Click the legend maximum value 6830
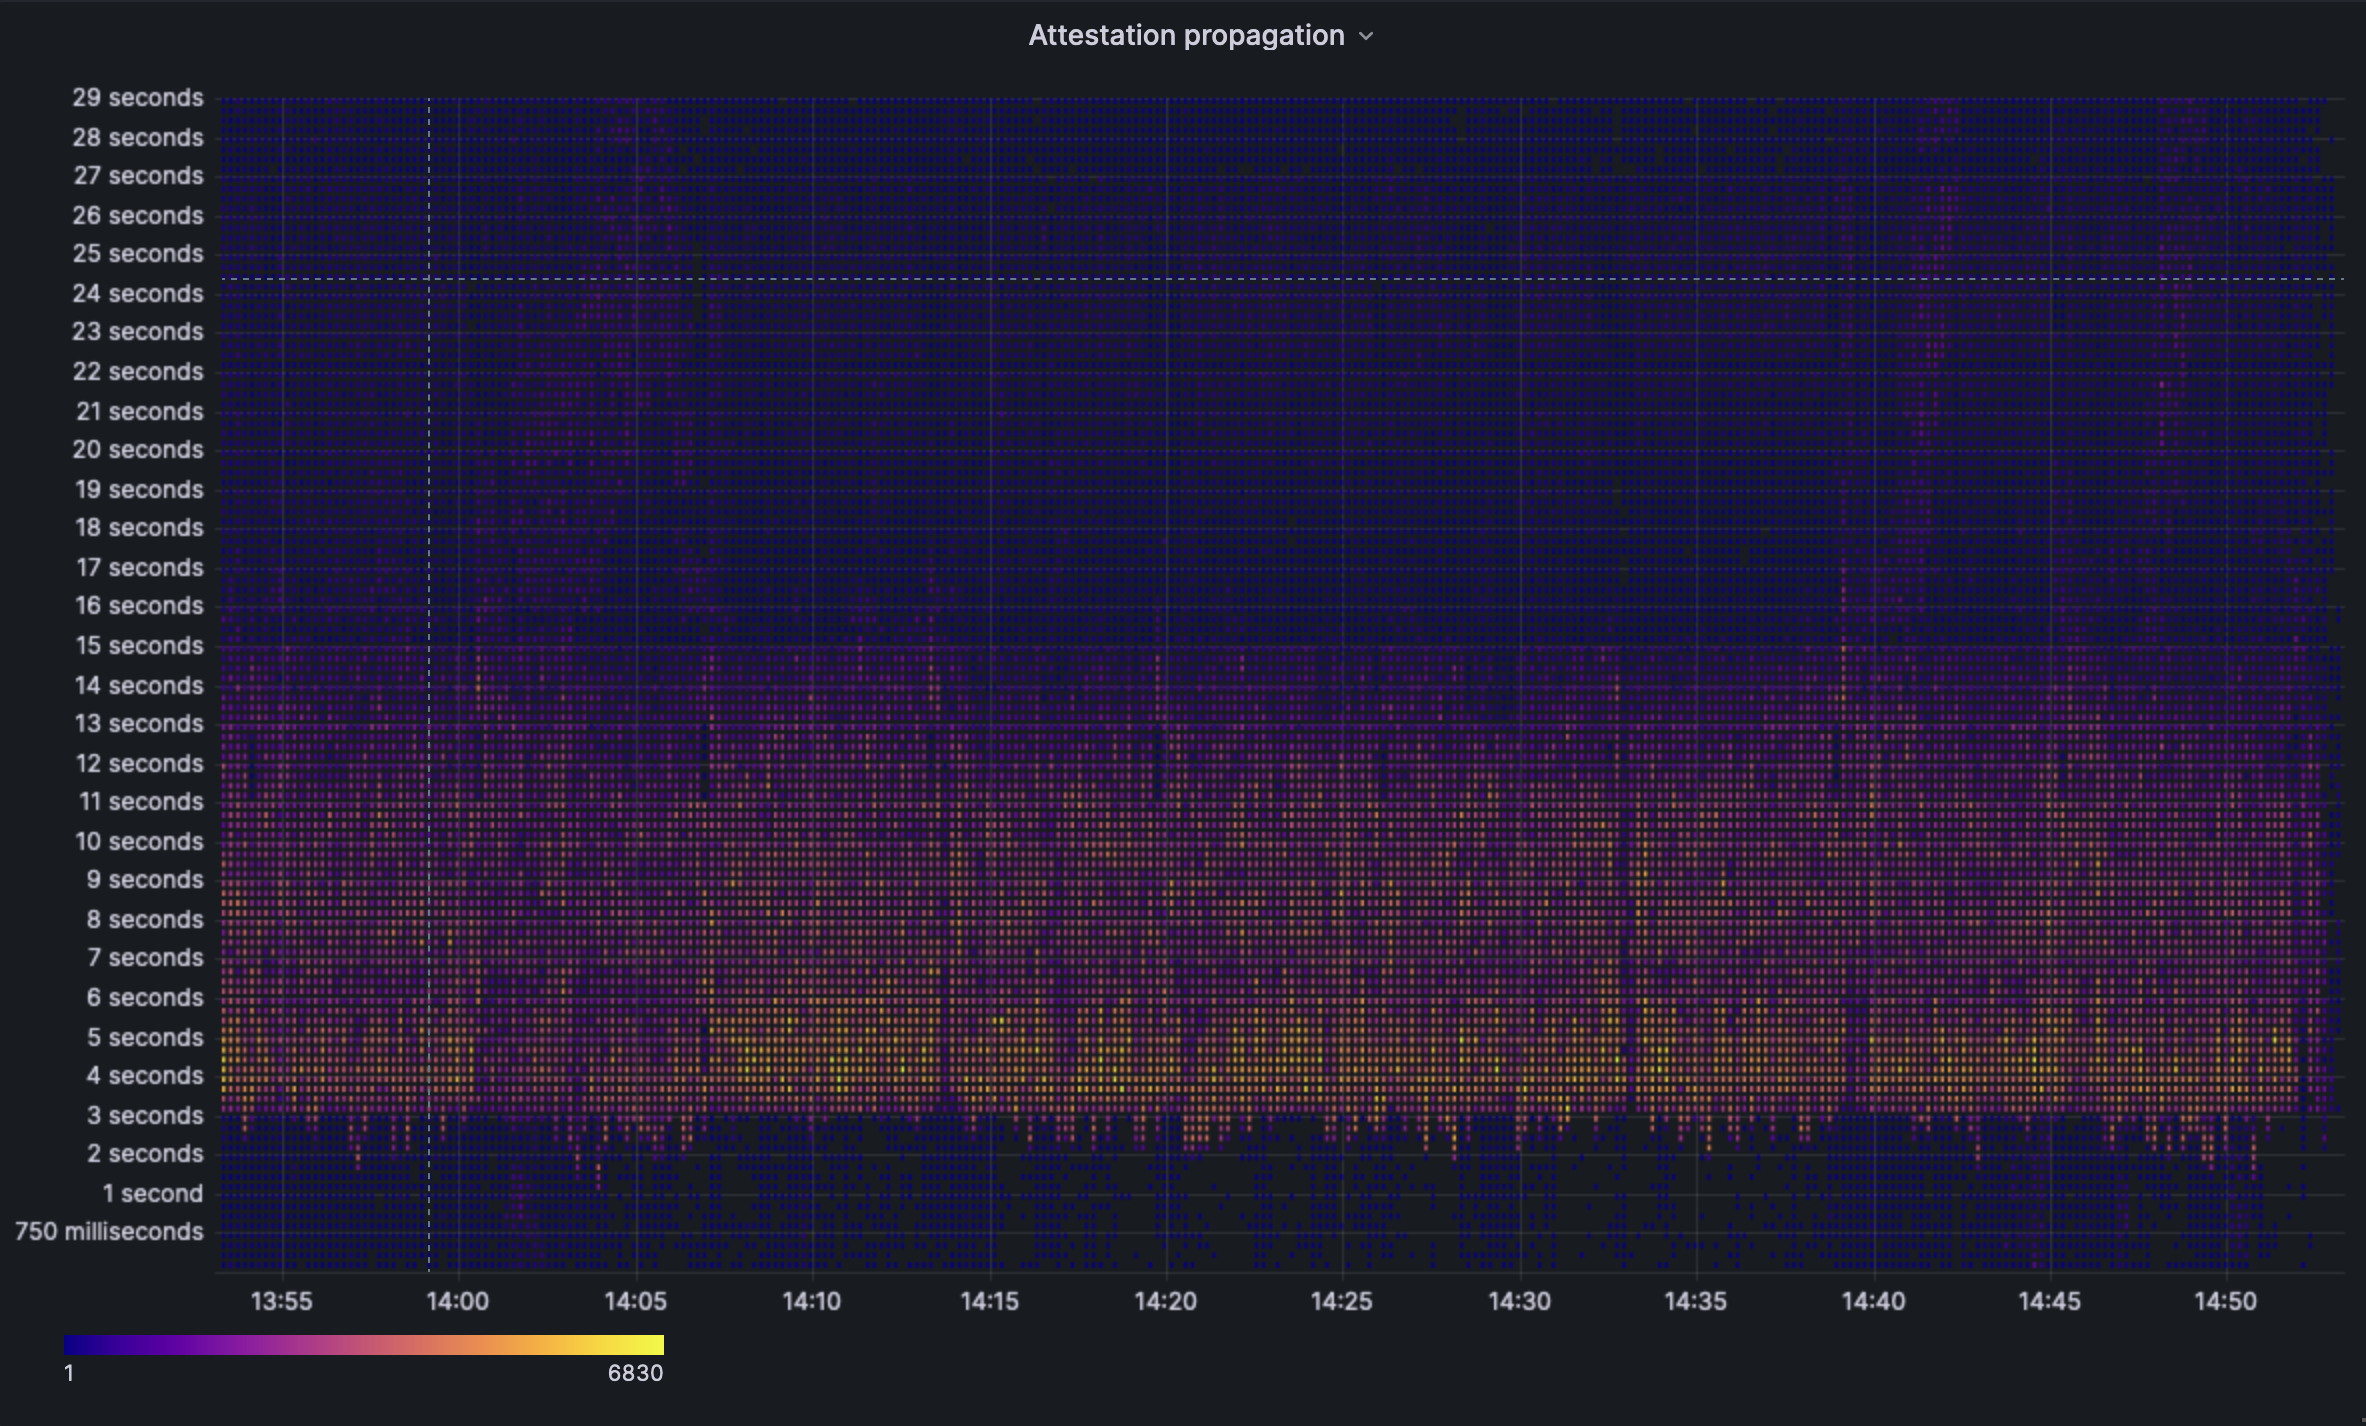 click(635, 1373)
